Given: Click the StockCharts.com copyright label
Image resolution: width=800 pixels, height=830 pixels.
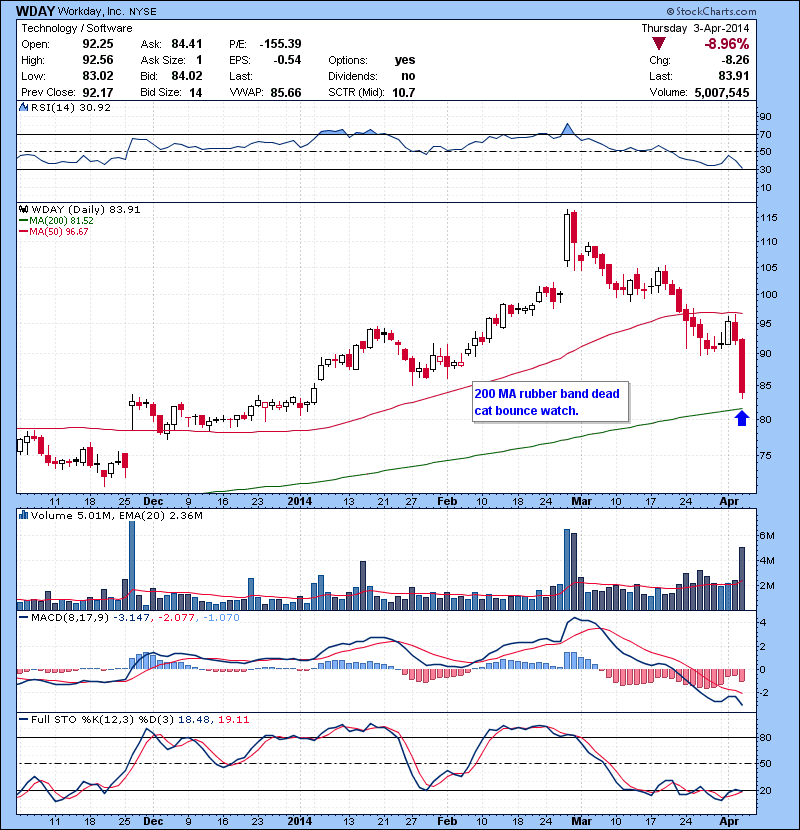Looking at the screenshot, I should pyautogui.click(x=711, y=11).
